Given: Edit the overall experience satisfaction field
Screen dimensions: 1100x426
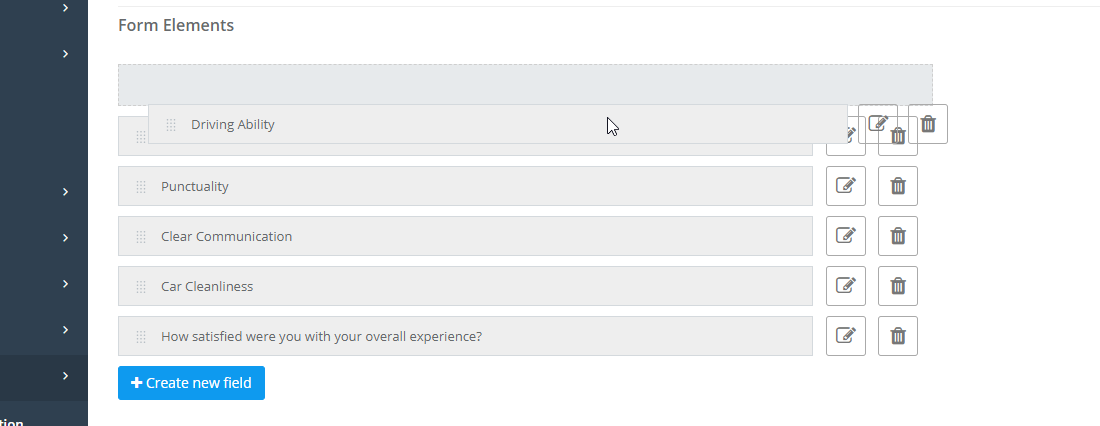Looking at the screenshot, I should click(x=845, y=335).
